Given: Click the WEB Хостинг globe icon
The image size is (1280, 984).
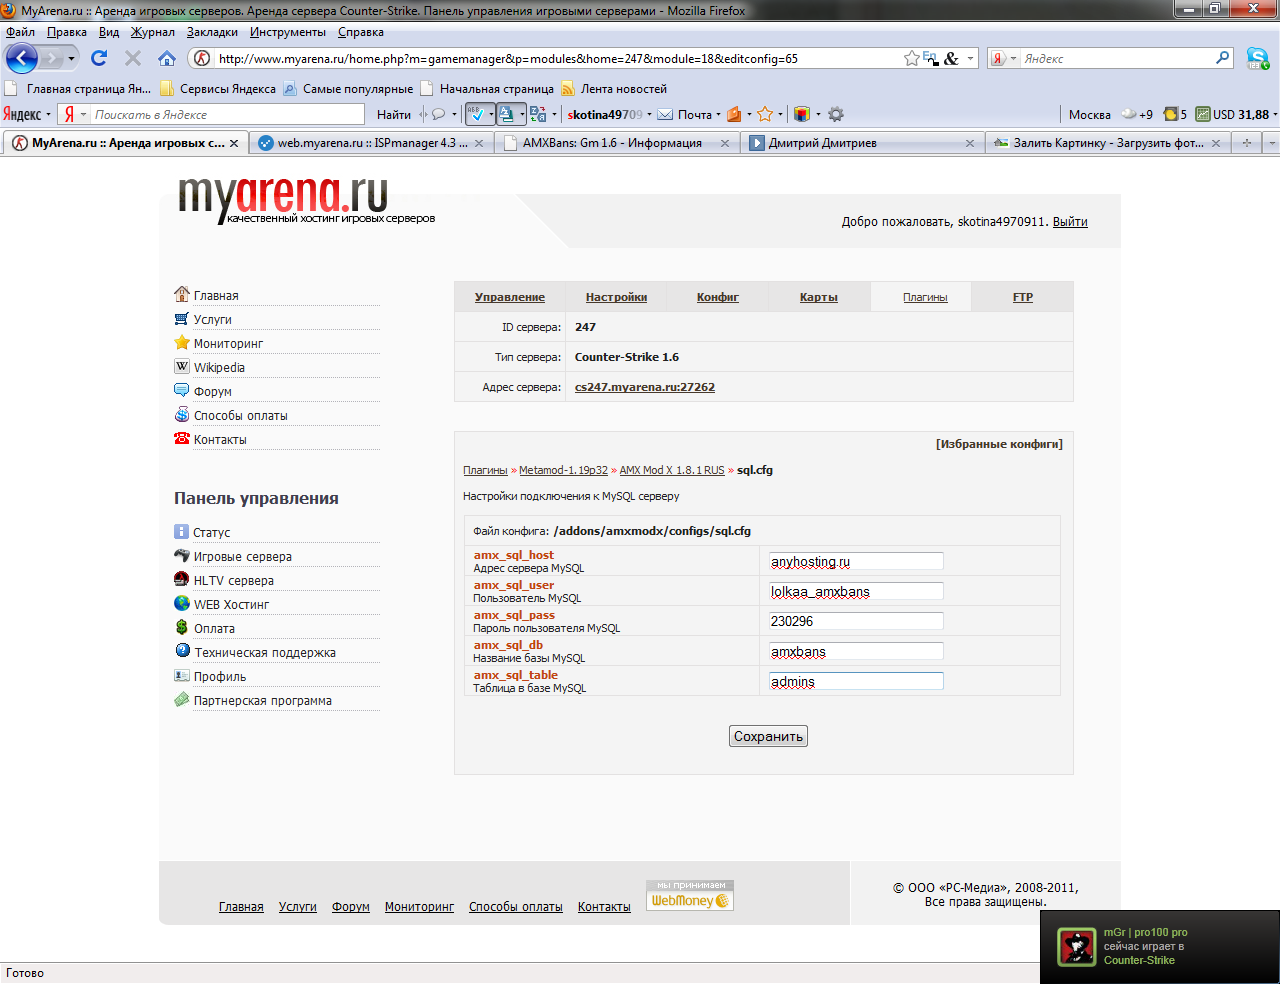Looking at the screenshot, I should pyautogui.click(x=181, y=603).
